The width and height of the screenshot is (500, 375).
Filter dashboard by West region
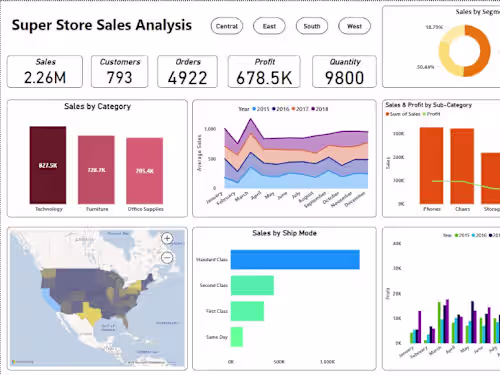coord(354,26)
